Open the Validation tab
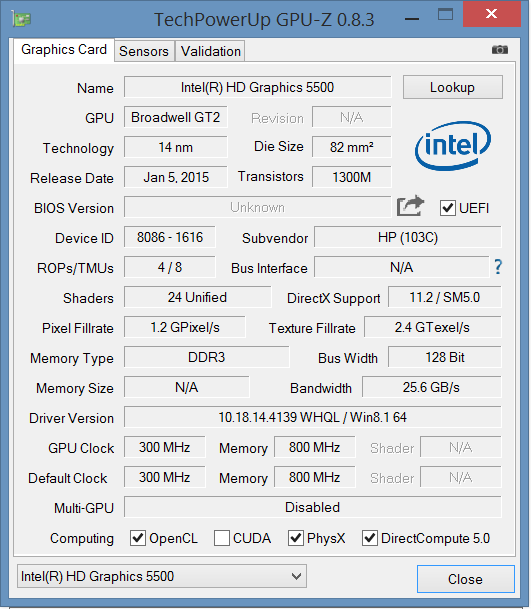 pyautogui.click(x=211, y=51)
